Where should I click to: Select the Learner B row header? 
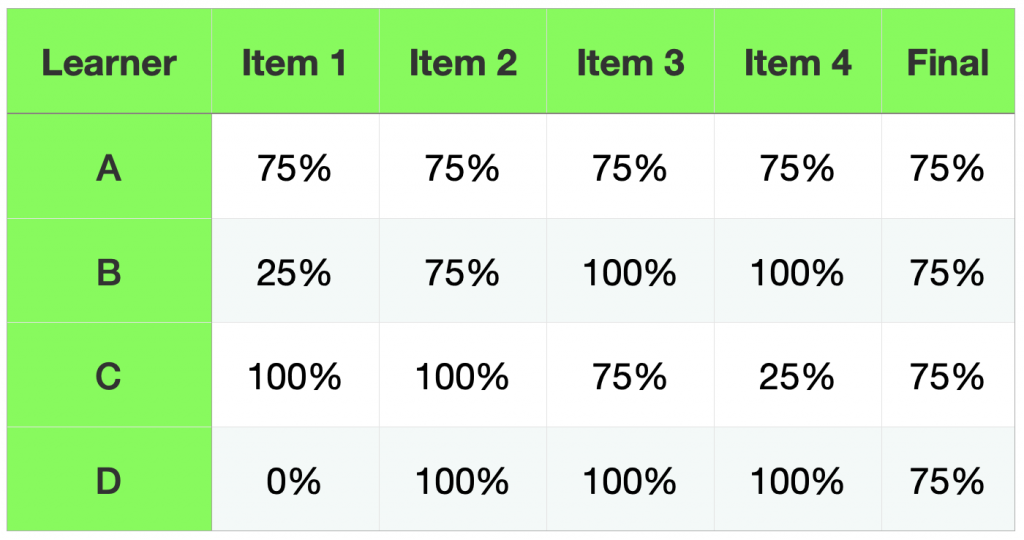(x=109, y=272)
